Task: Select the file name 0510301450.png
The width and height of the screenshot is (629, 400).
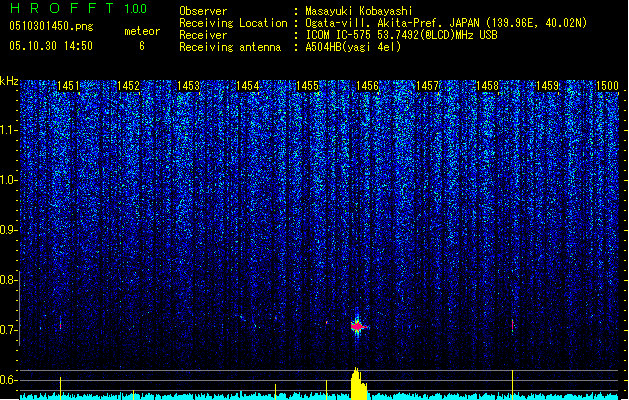Action: [51, 26]
